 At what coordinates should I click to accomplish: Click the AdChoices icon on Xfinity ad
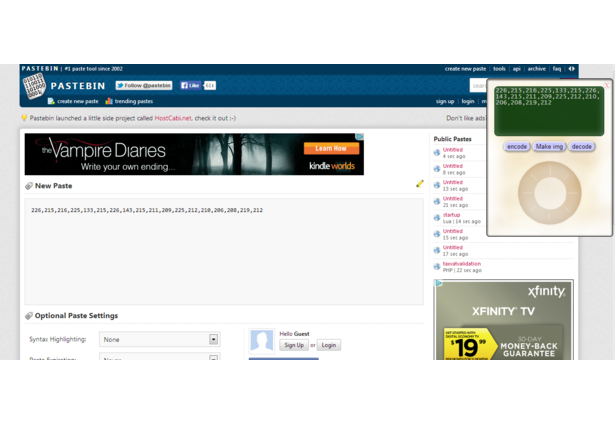[x=439, y=283]
